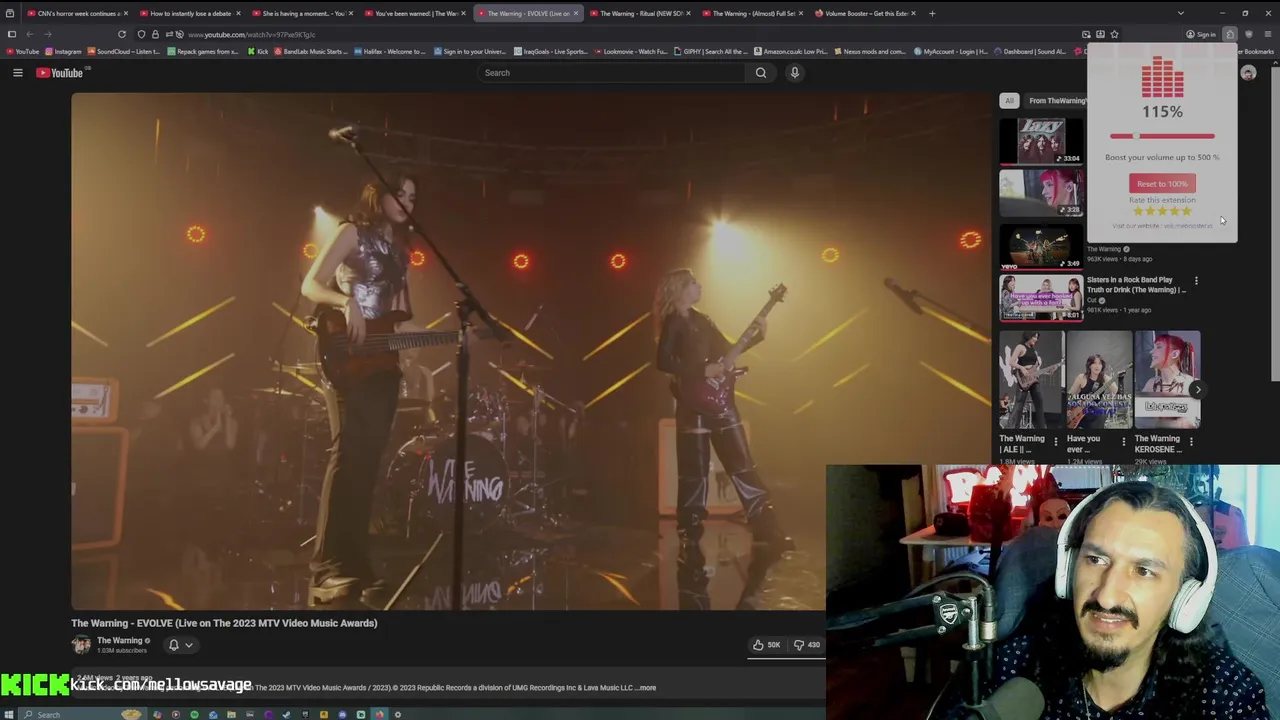Open The Warning channel avatar

tap(81, 645)
